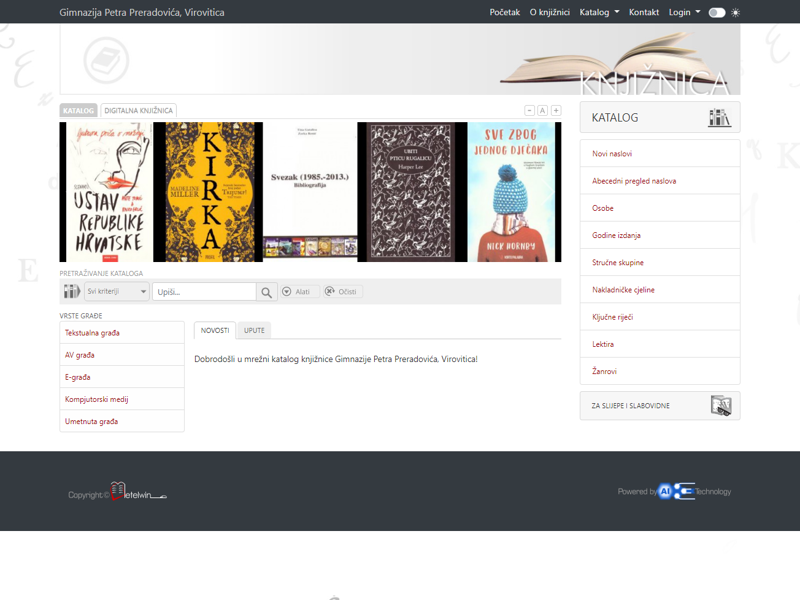Image resolution: width=800 pixels, height=600 pixels.
Task: Open Abecedni pregled naslova
Action: coord(660,181)
